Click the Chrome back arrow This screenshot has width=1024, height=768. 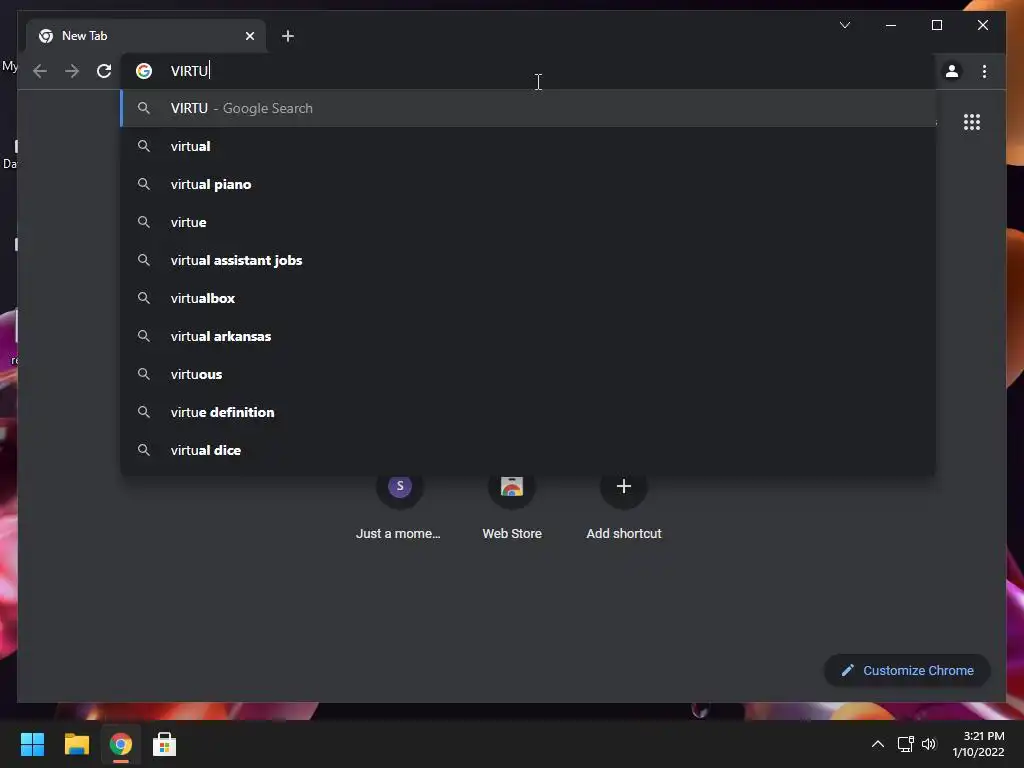point(40,71)
